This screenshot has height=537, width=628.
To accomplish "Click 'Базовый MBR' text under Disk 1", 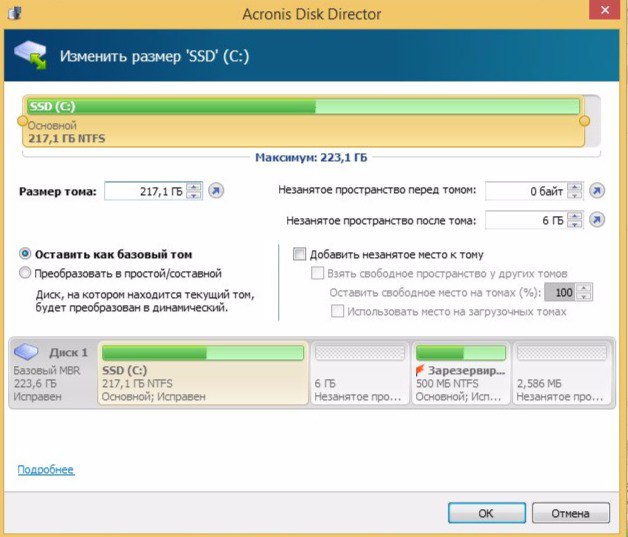I will [47, 370].
